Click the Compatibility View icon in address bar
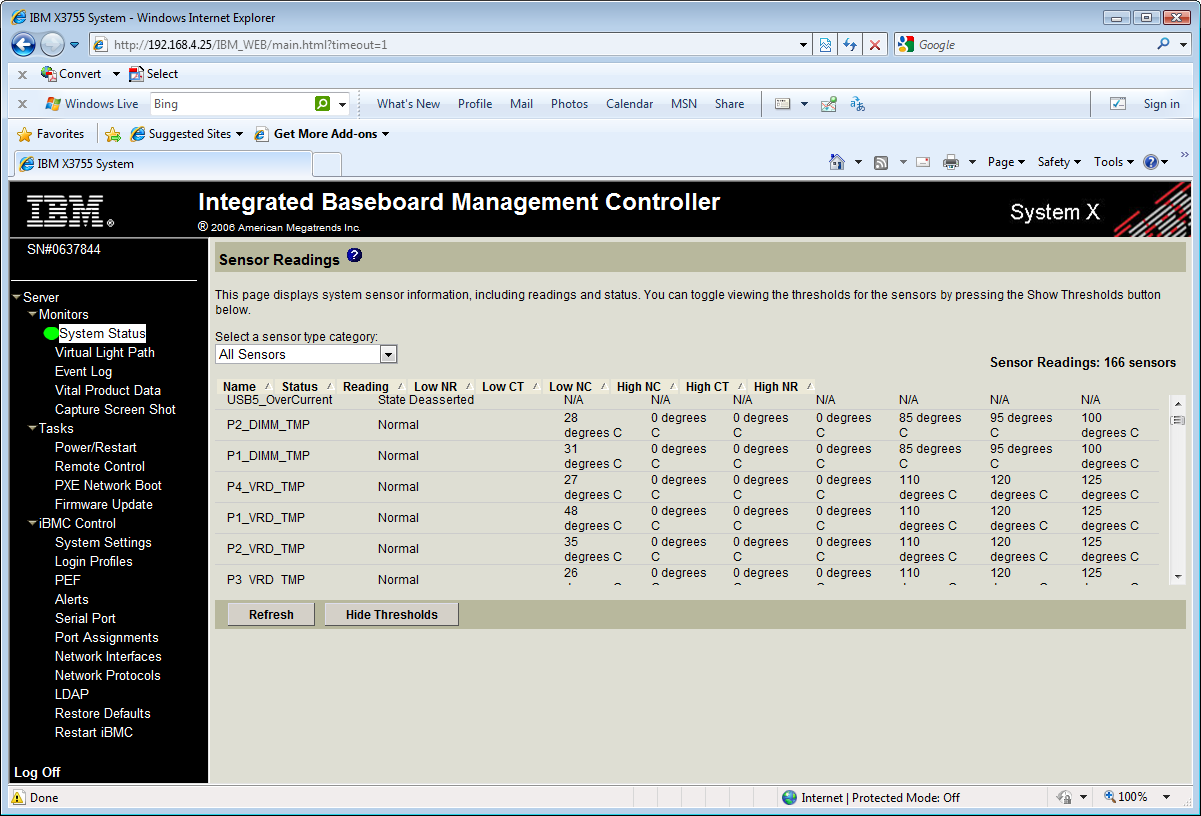Image resolution: width=1201 pixels, height=816 pixels. coord(825,45)
